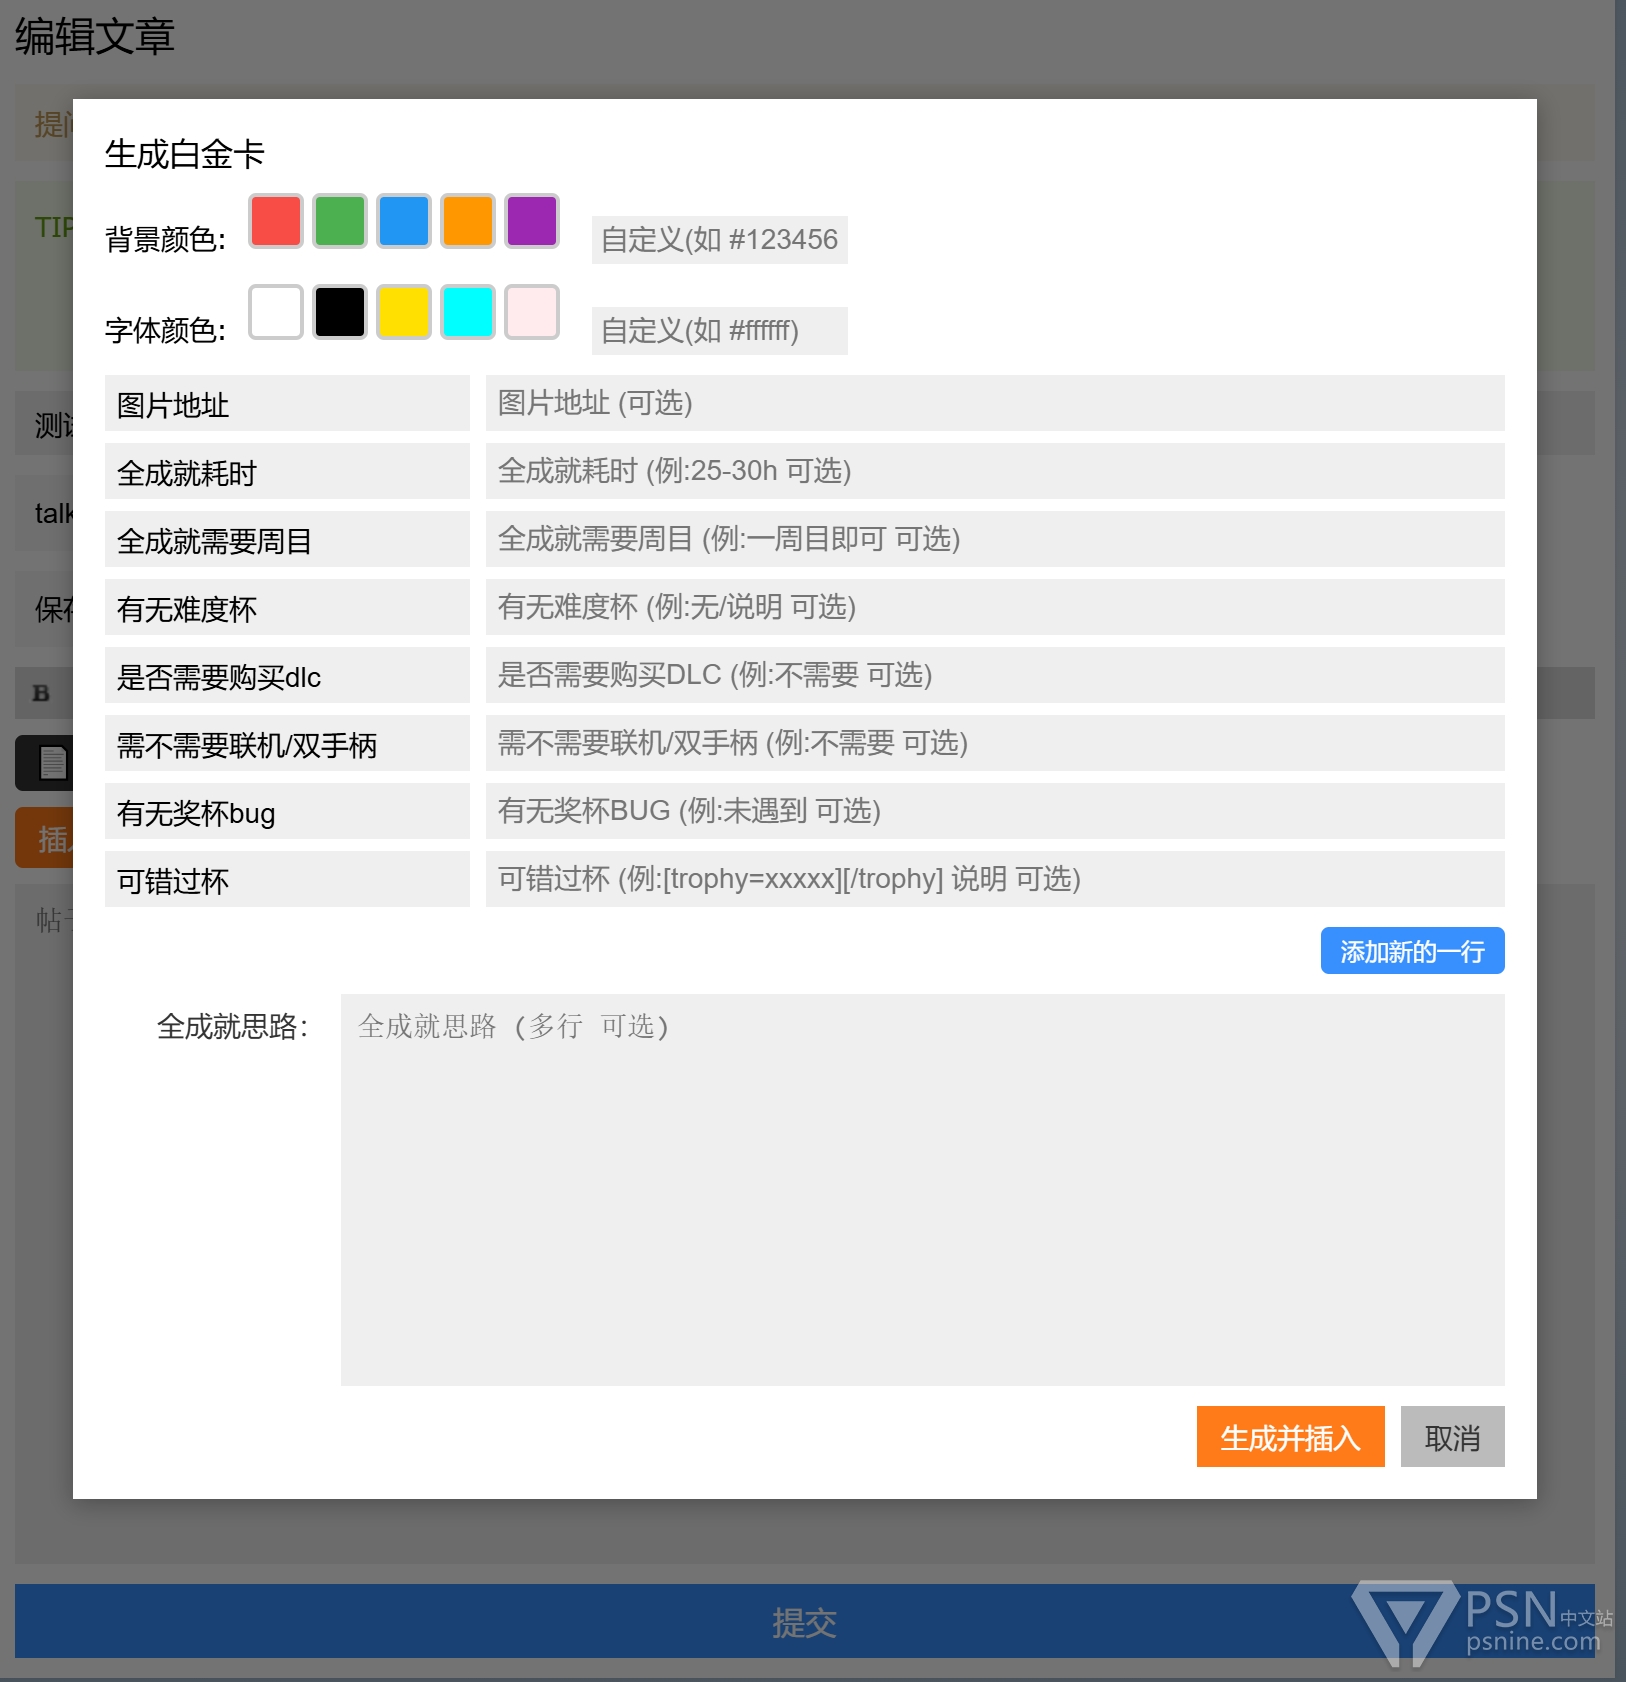Choose the light pink font color swatch
Screen dimensions: 1626x1682
[532, 312]
